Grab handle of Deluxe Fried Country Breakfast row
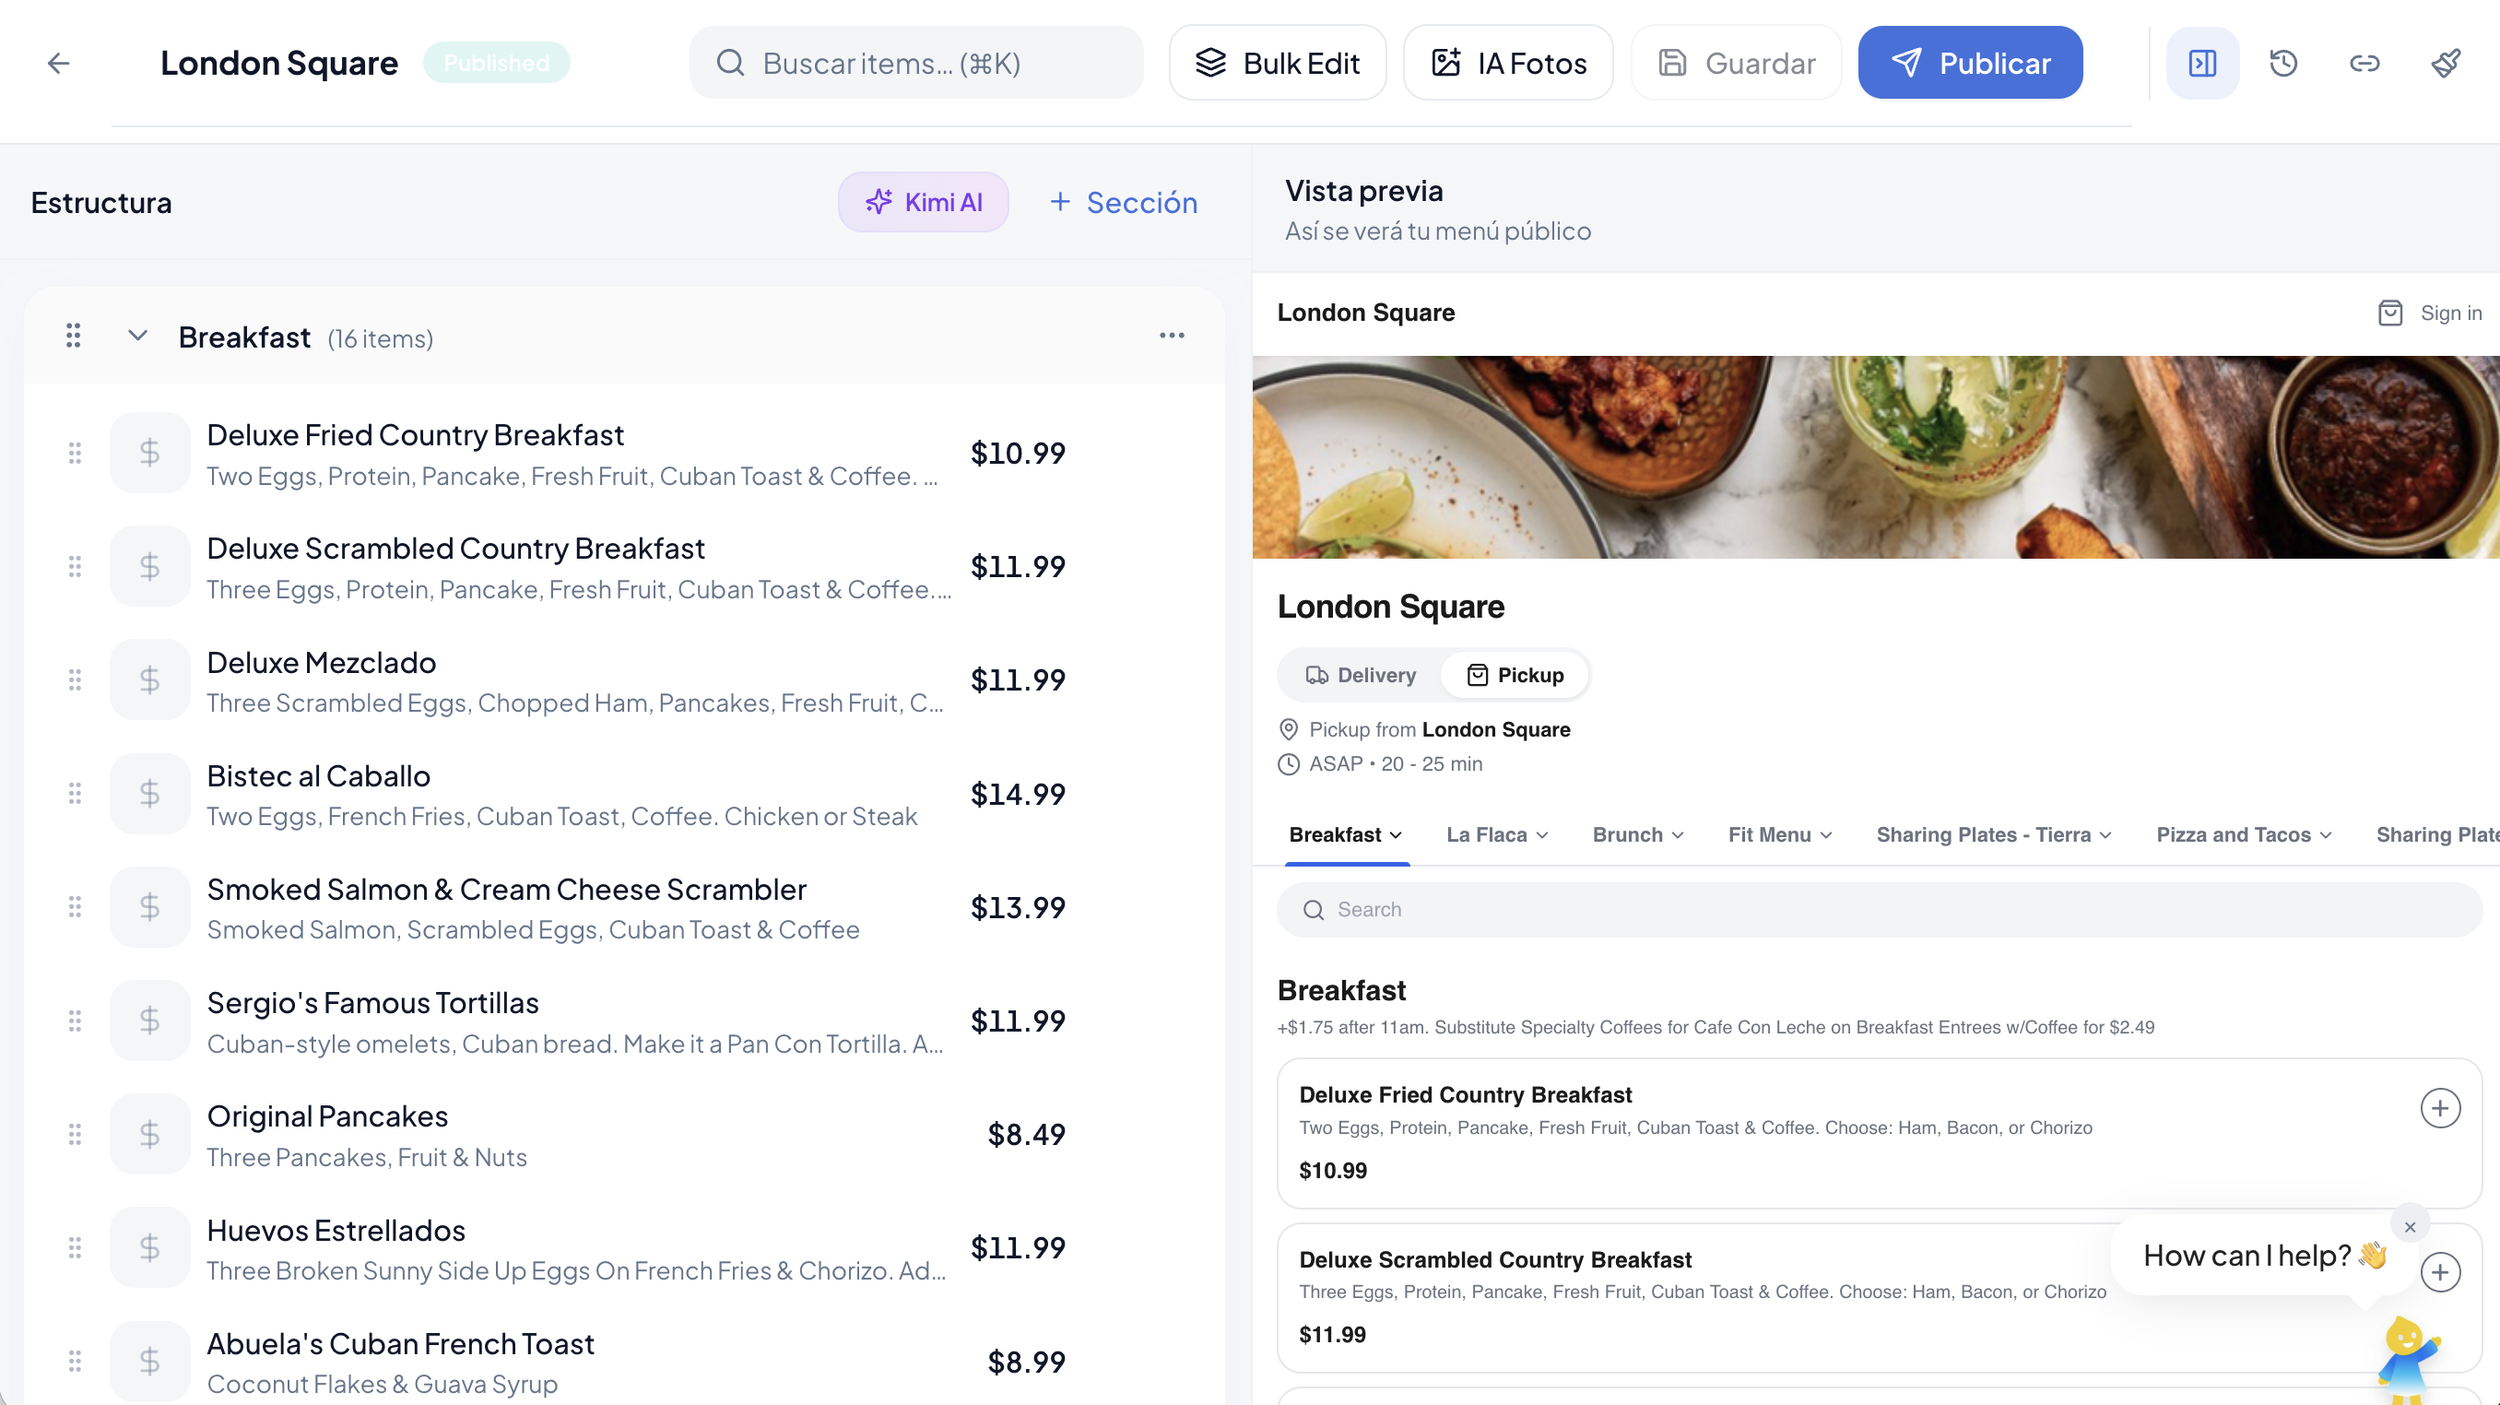 pyautogui.click(x=75, y=453)
